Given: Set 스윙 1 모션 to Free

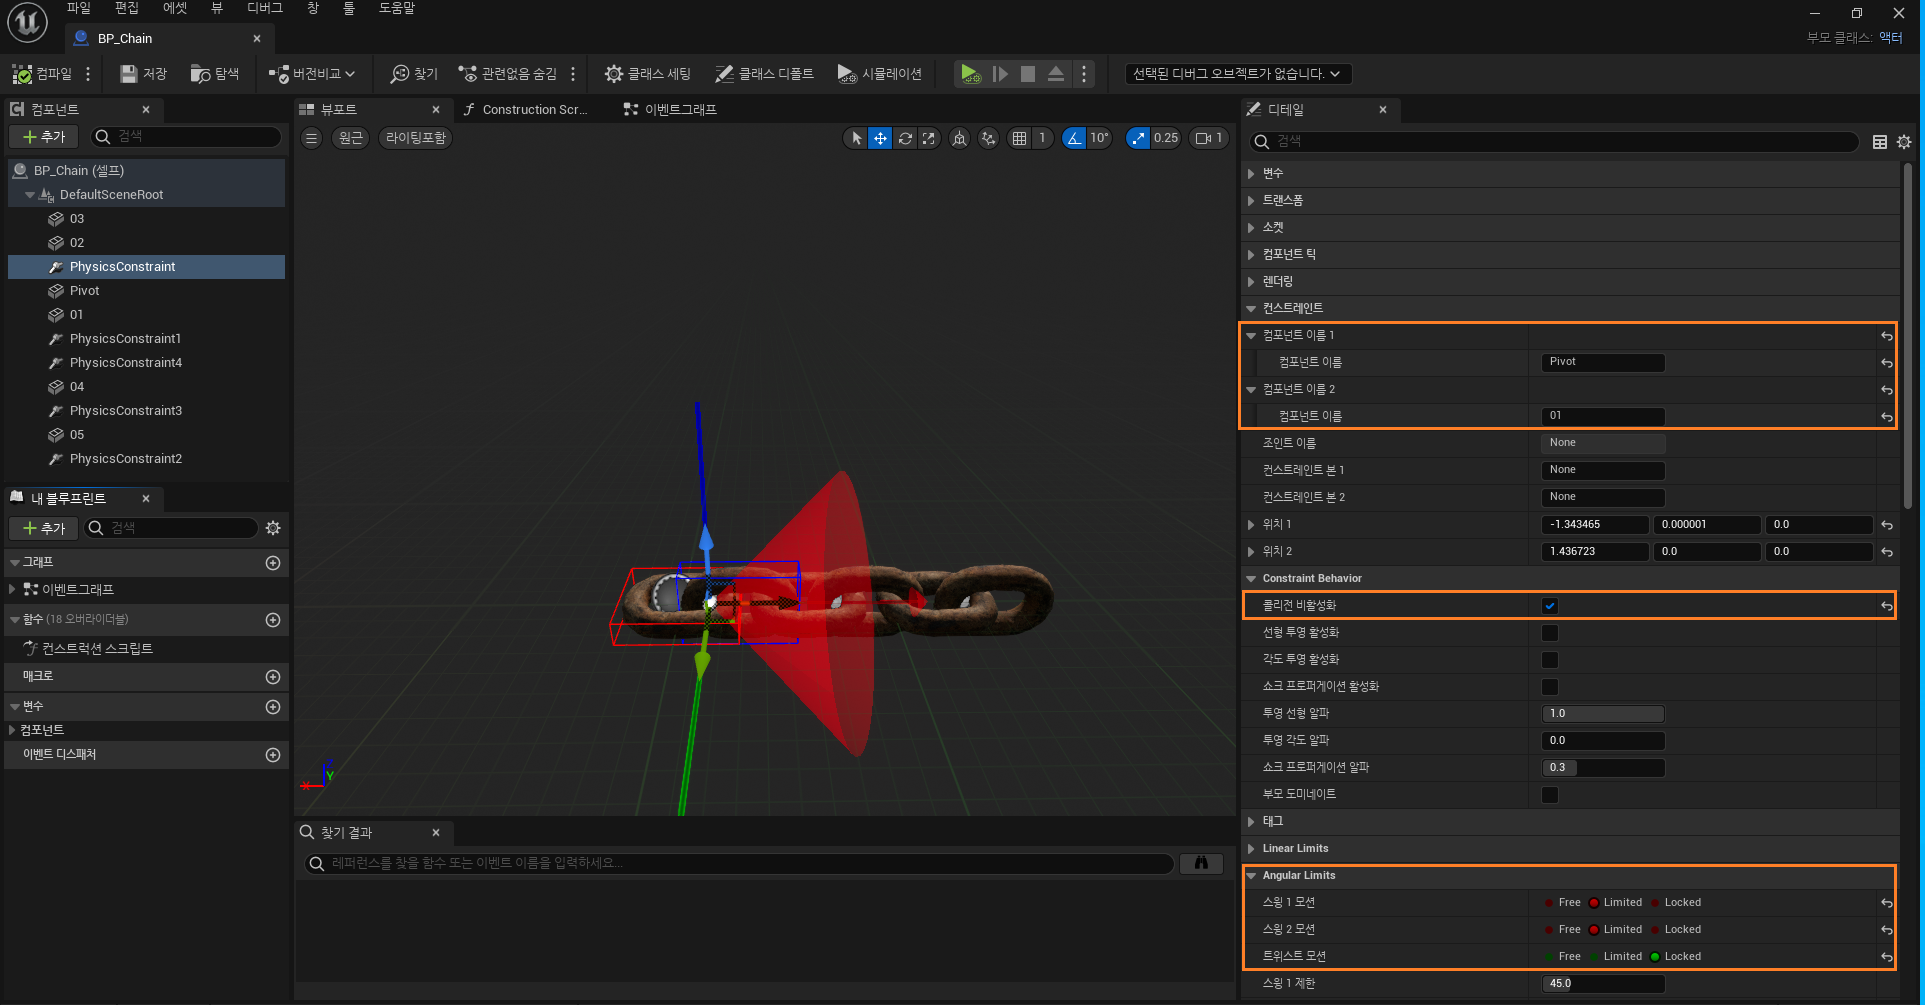Looking at the screenshot, I should pyautogui.click(x=1552, y=903).
